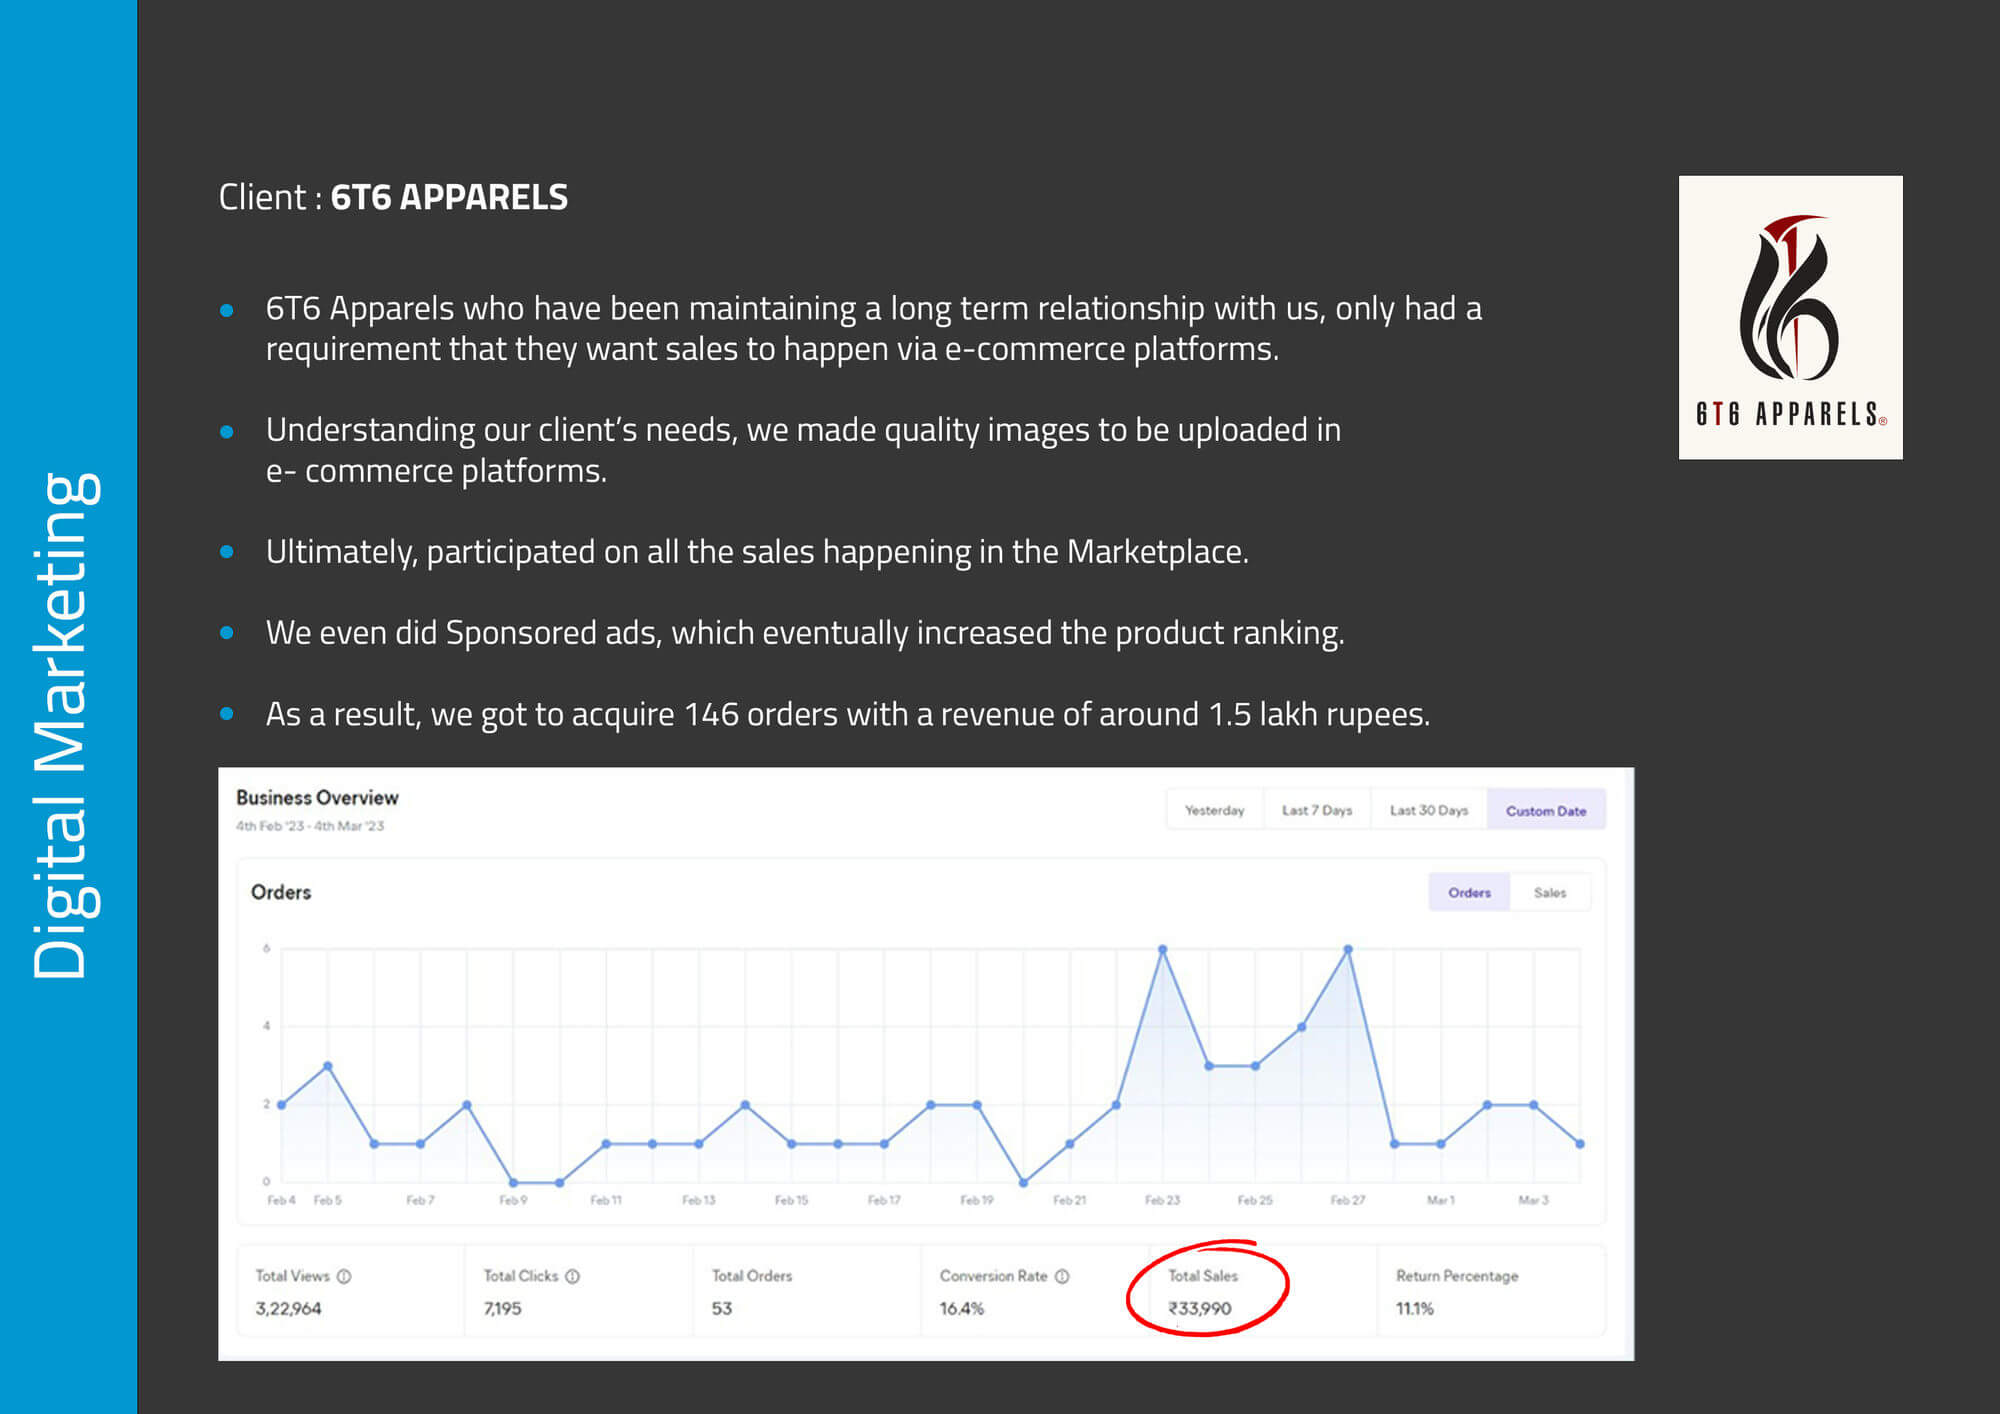Click the Feb 11 axis label
The image size is (2000, 1414).
(x=606, y=1200)
